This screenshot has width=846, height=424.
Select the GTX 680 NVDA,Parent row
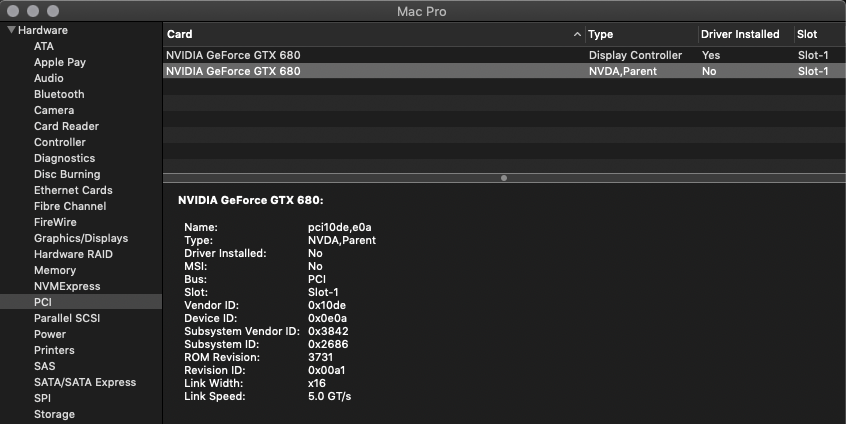point(504,71)
